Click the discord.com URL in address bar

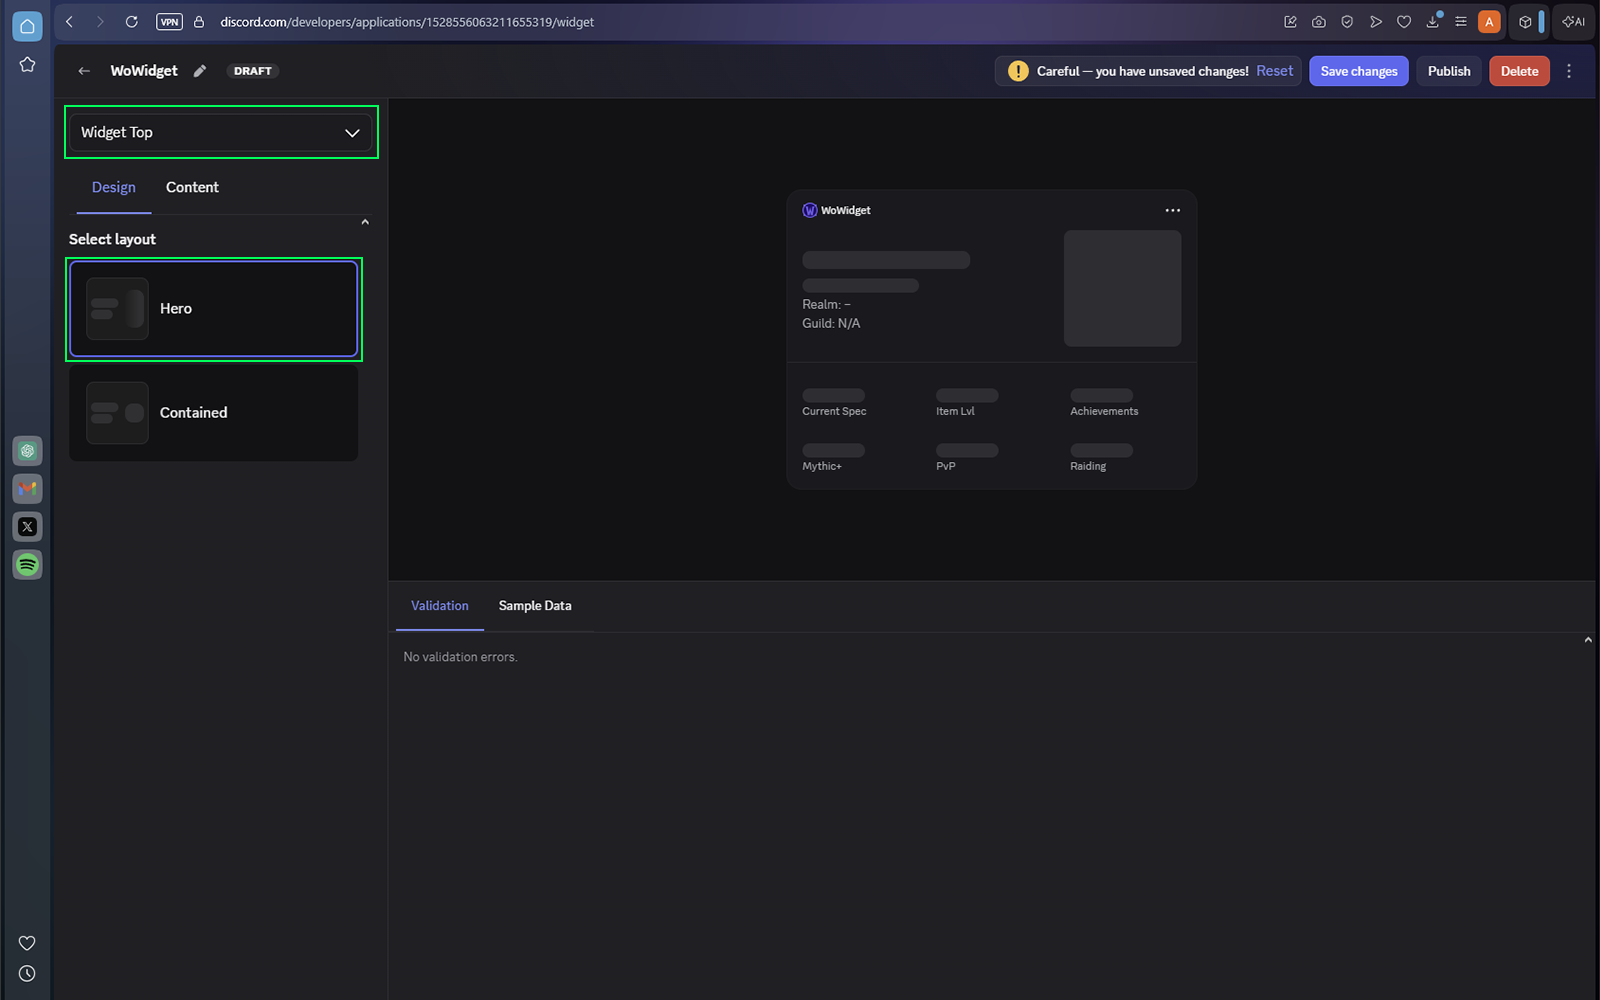click(407, 21)
